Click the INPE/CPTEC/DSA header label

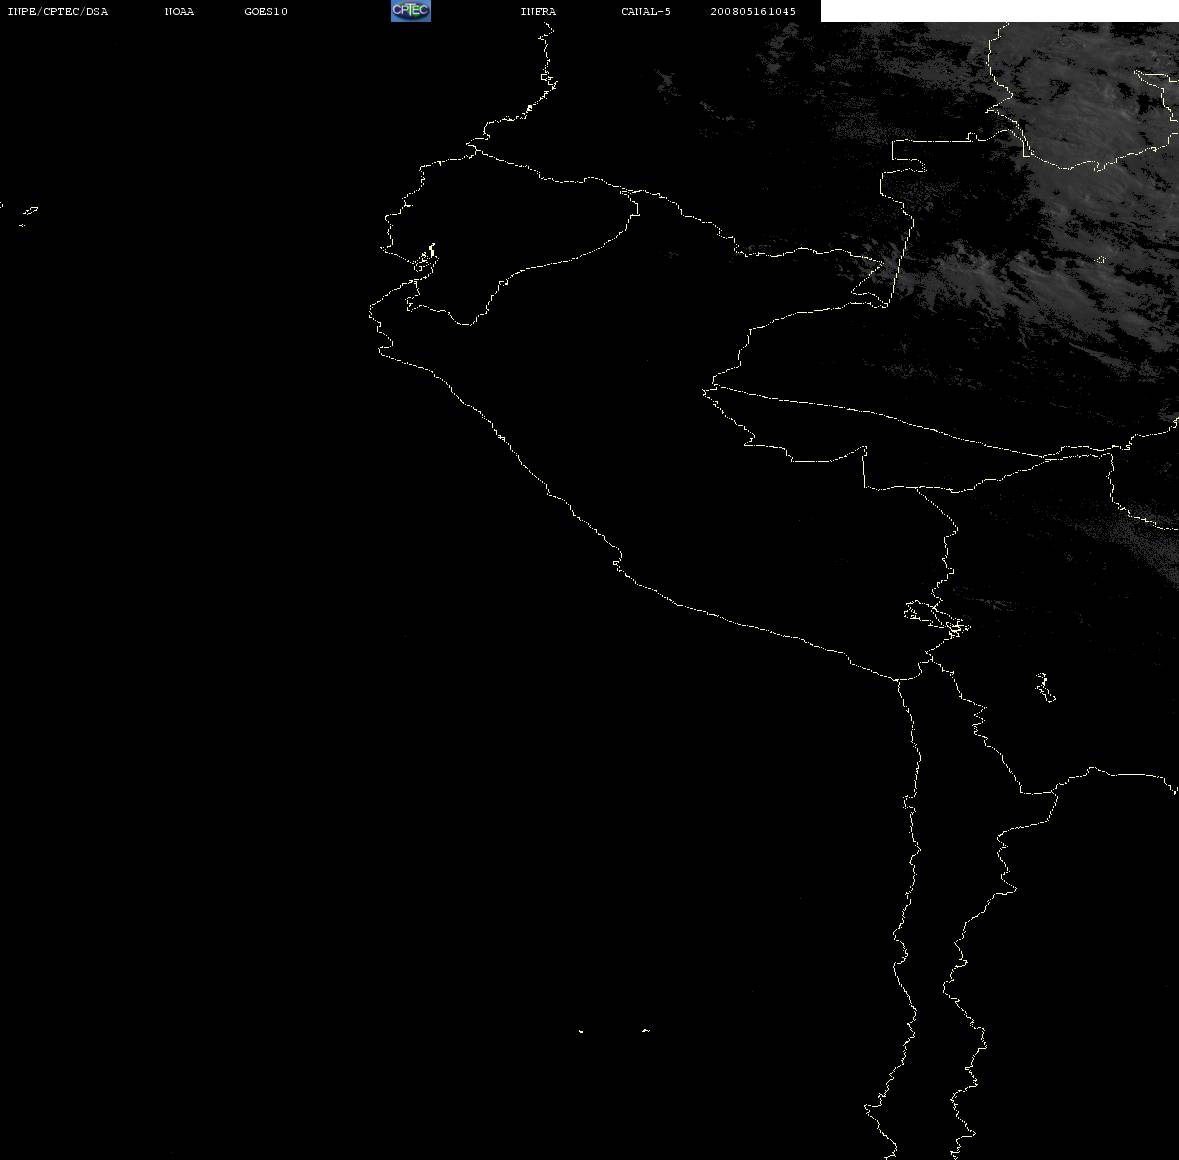[x=58, y=11]
